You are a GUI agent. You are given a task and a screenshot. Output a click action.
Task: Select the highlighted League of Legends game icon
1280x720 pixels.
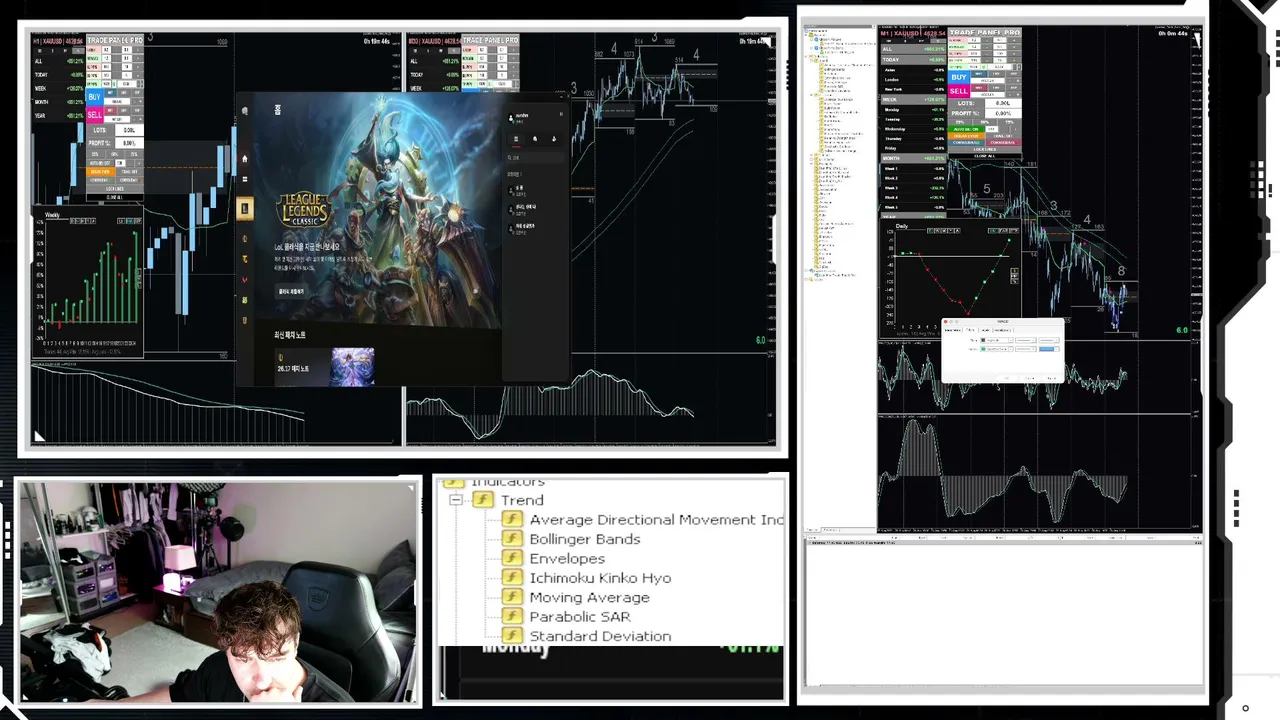245,208
